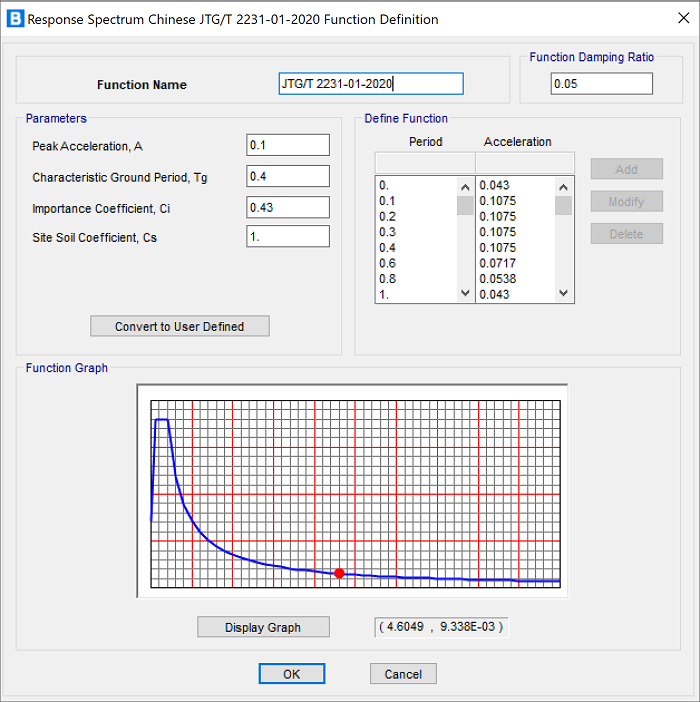
Task: Click the Acceleration list scrollbar thumb
Action: (x=563, y=205)
